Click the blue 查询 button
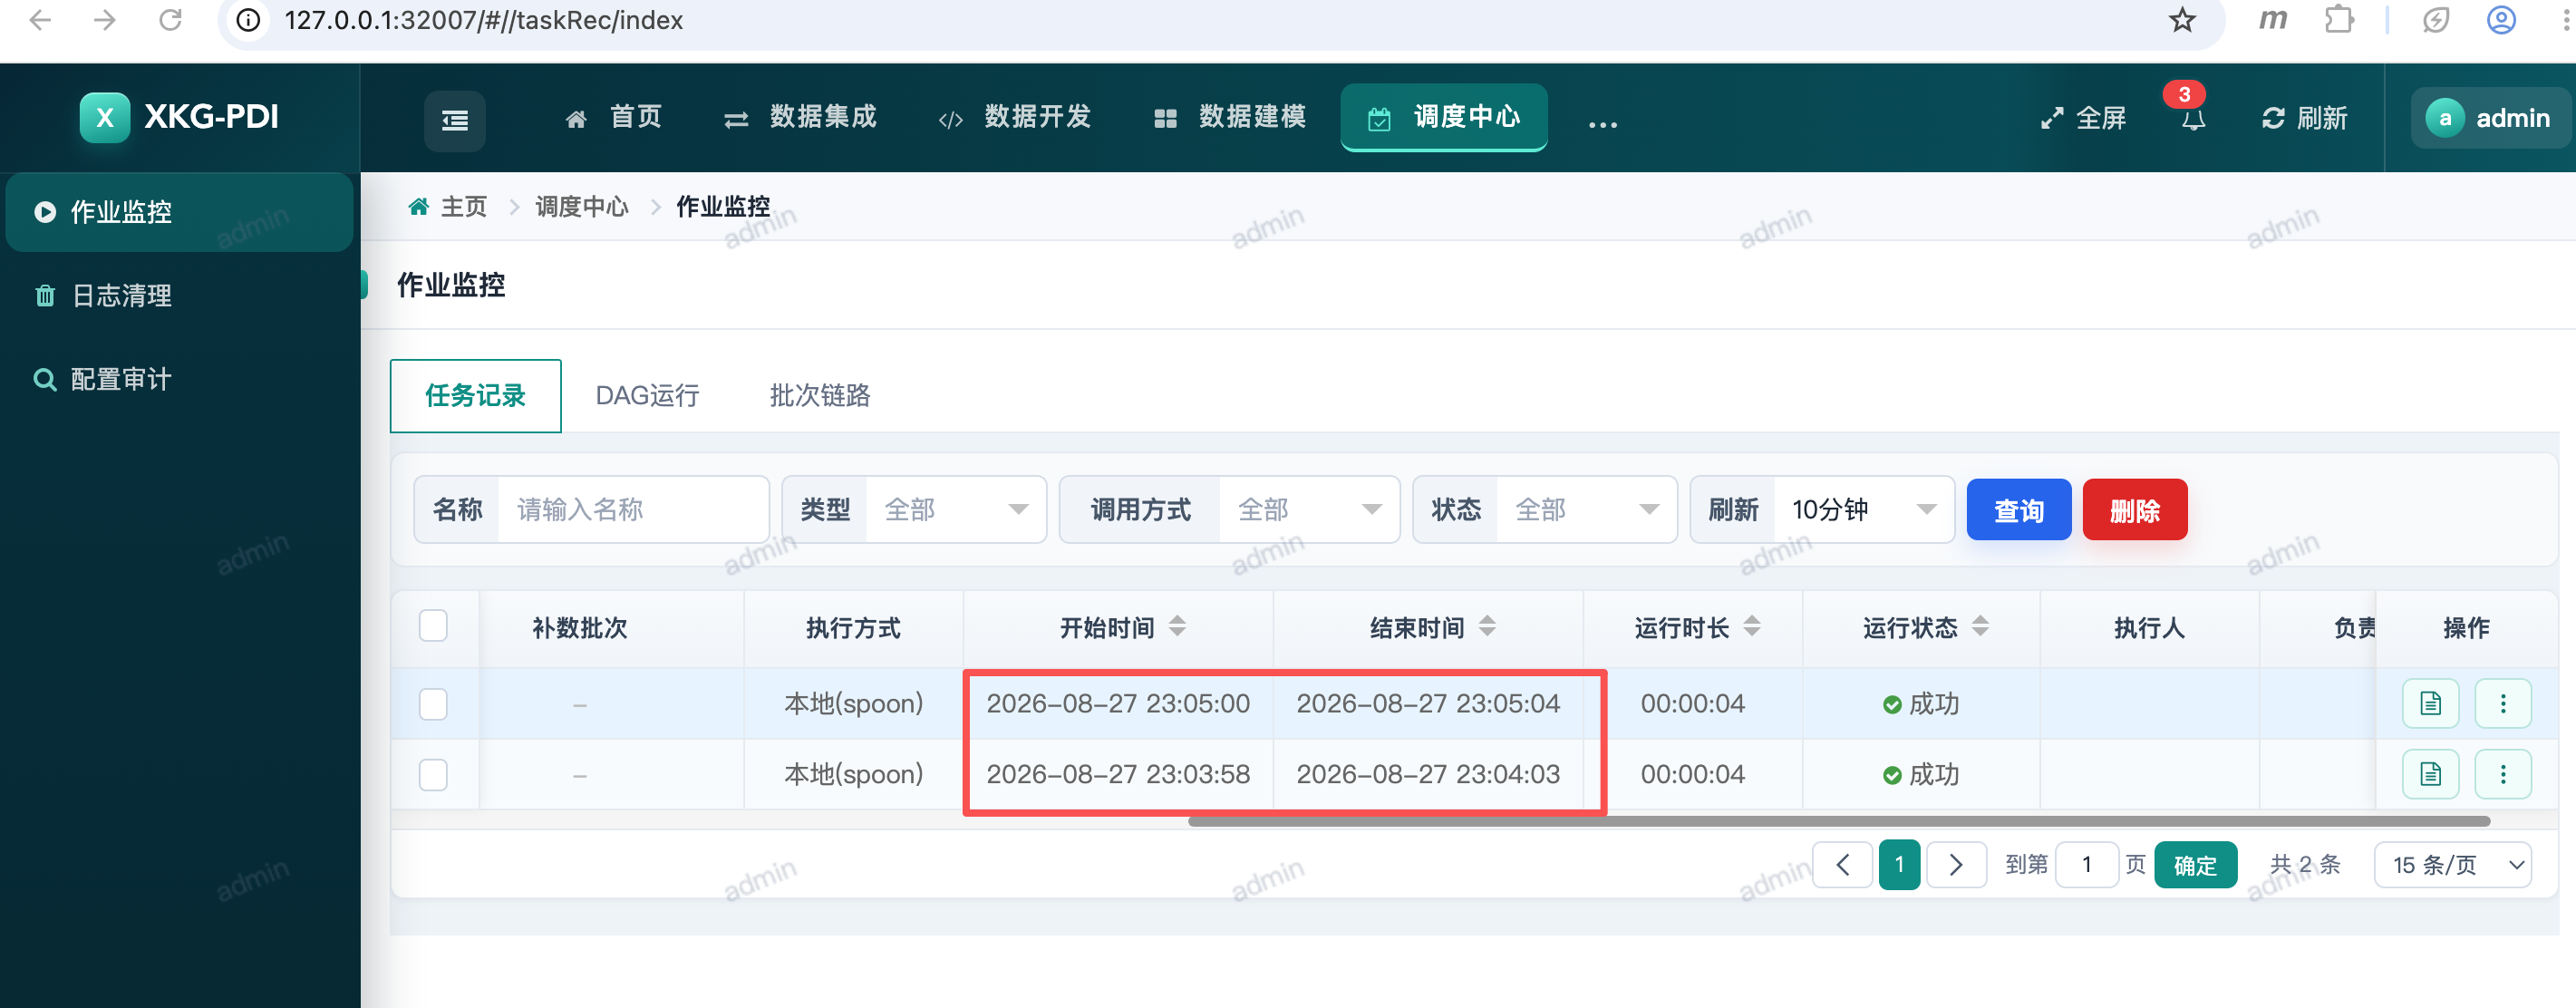Viewport: 2576px width, 1008px height. pyautogui.click(x=2019, y=510)
